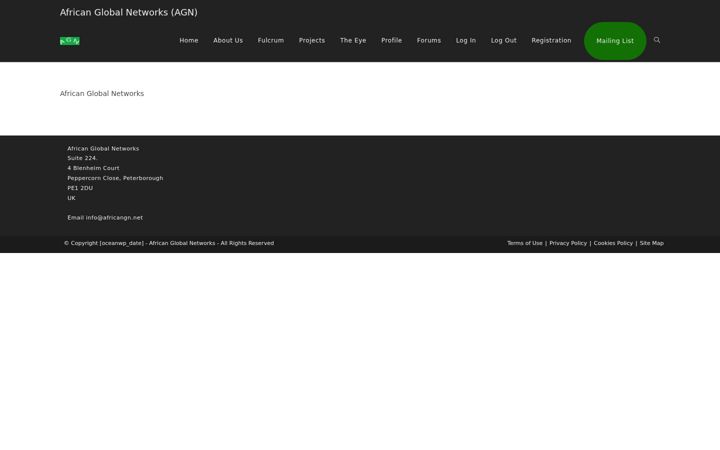Open the Registration page

[x=551, y=40]
